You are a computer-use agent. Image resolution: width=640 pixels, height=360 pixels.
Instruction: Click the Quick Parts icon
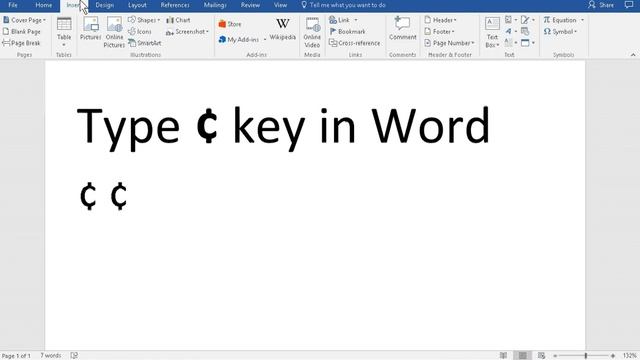pos(509,20)
